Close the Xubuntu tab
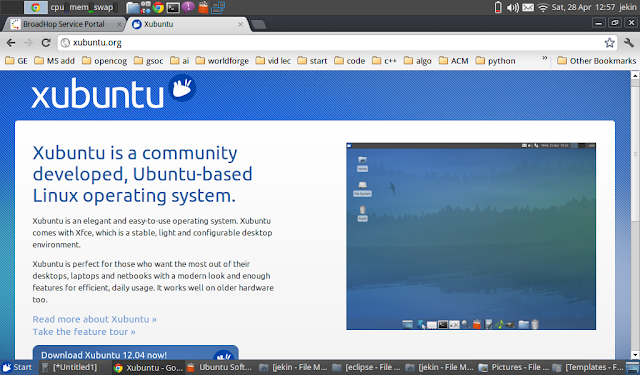This screenshot has width=640, height=375. (240, 24)
